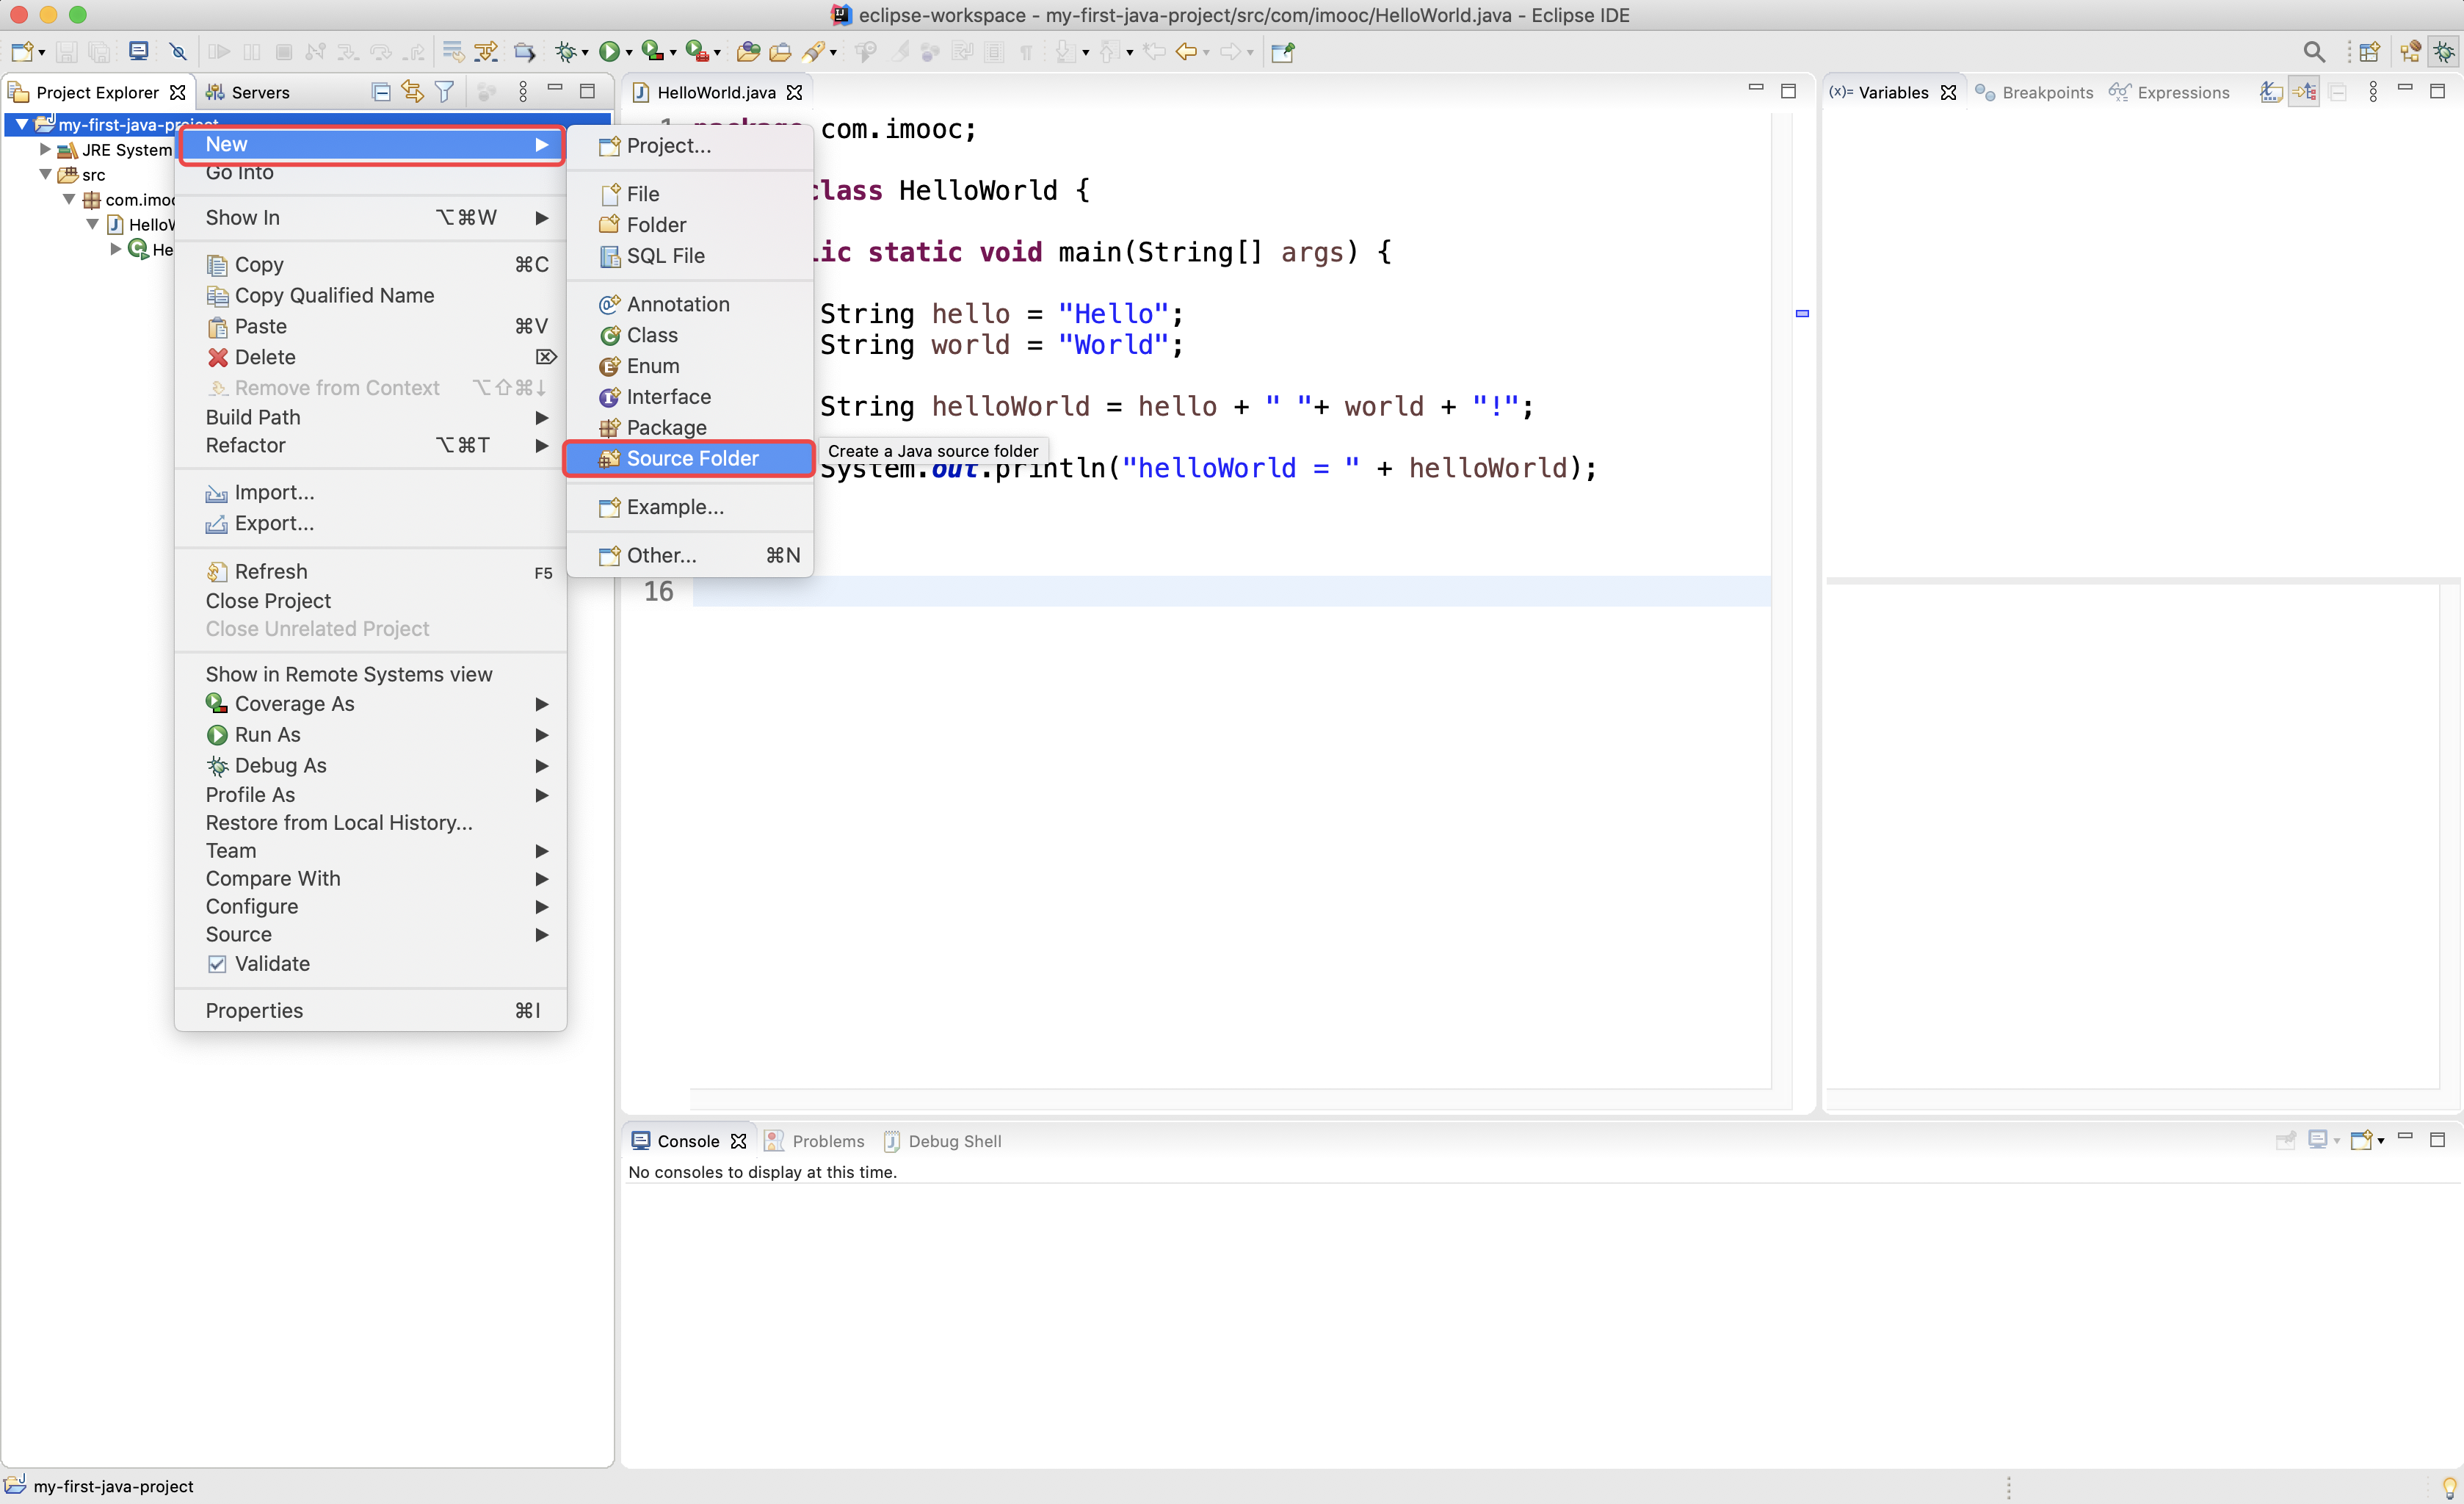Click the Open Task folder icon
This screenshot has height=1504, width=2464.
pyautogui.click(x=780, y=52)
